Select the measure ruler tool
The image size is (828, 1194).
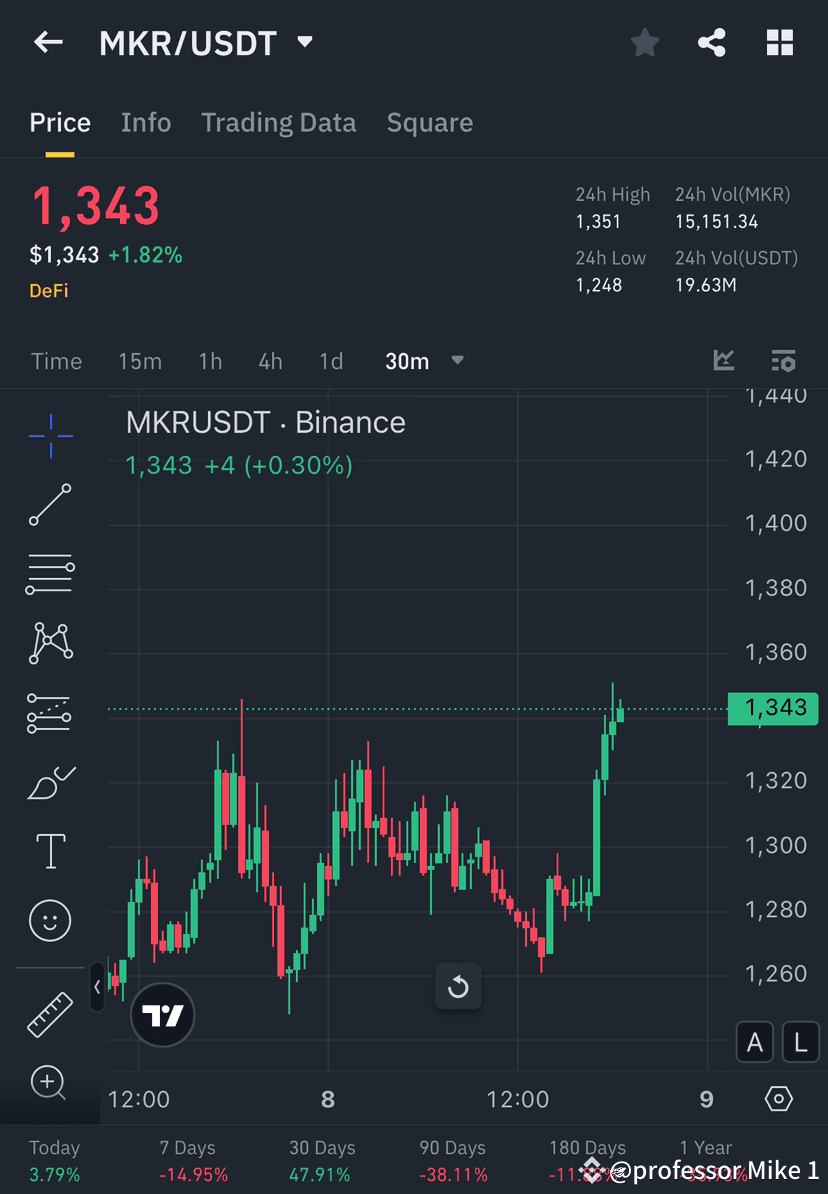tap(50, 1013)
